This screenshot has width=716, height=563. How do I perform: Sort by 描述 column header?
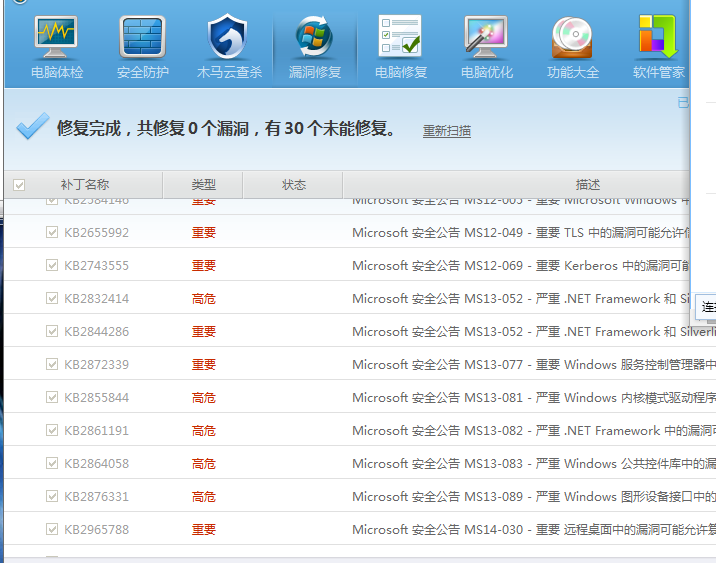(x=587, y=185)
